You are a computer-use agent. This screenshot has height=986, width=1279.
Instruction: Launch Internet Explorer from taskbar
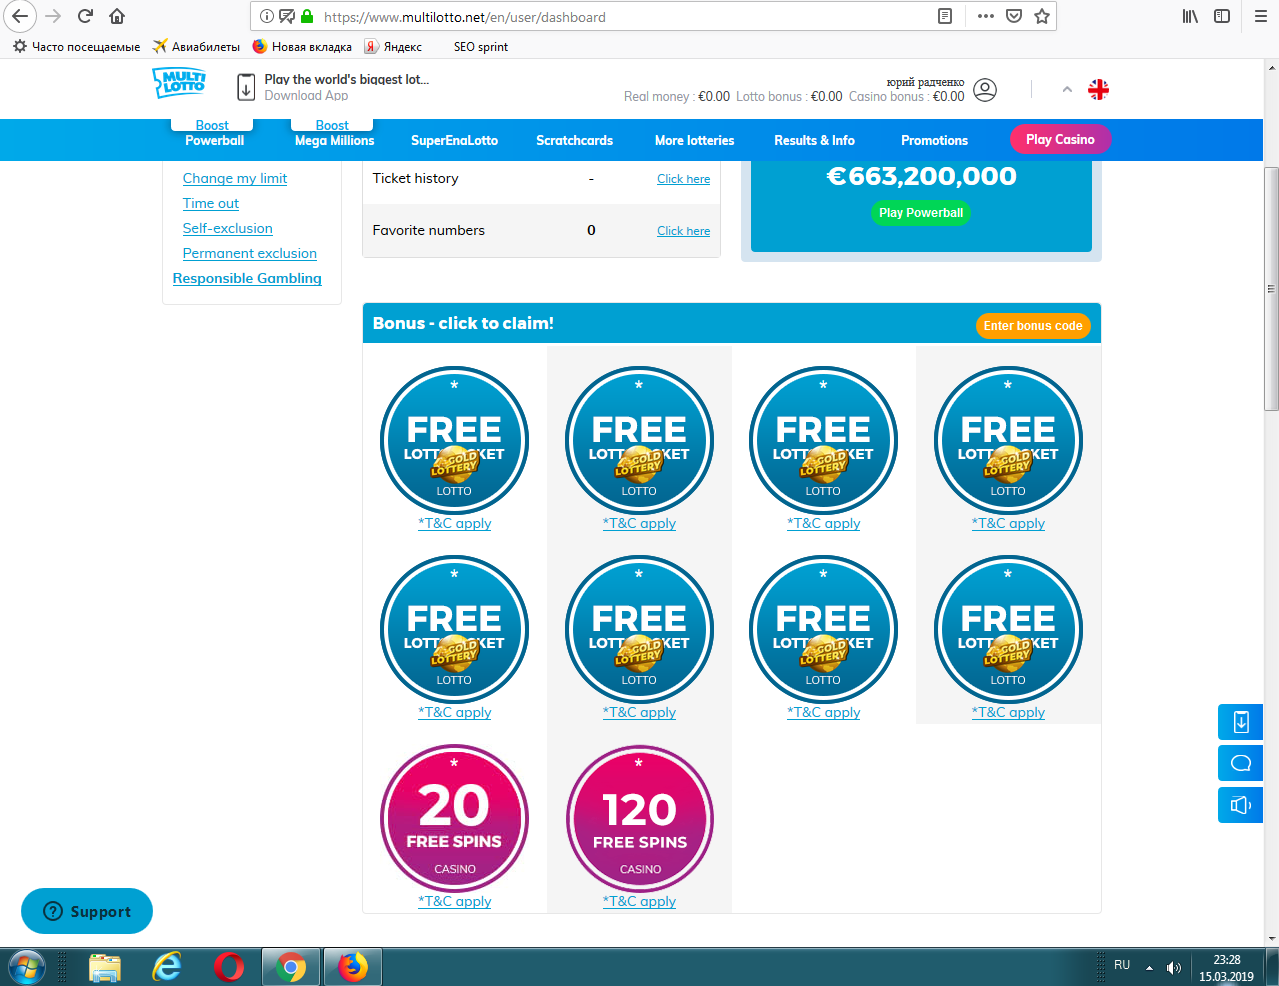167,968
